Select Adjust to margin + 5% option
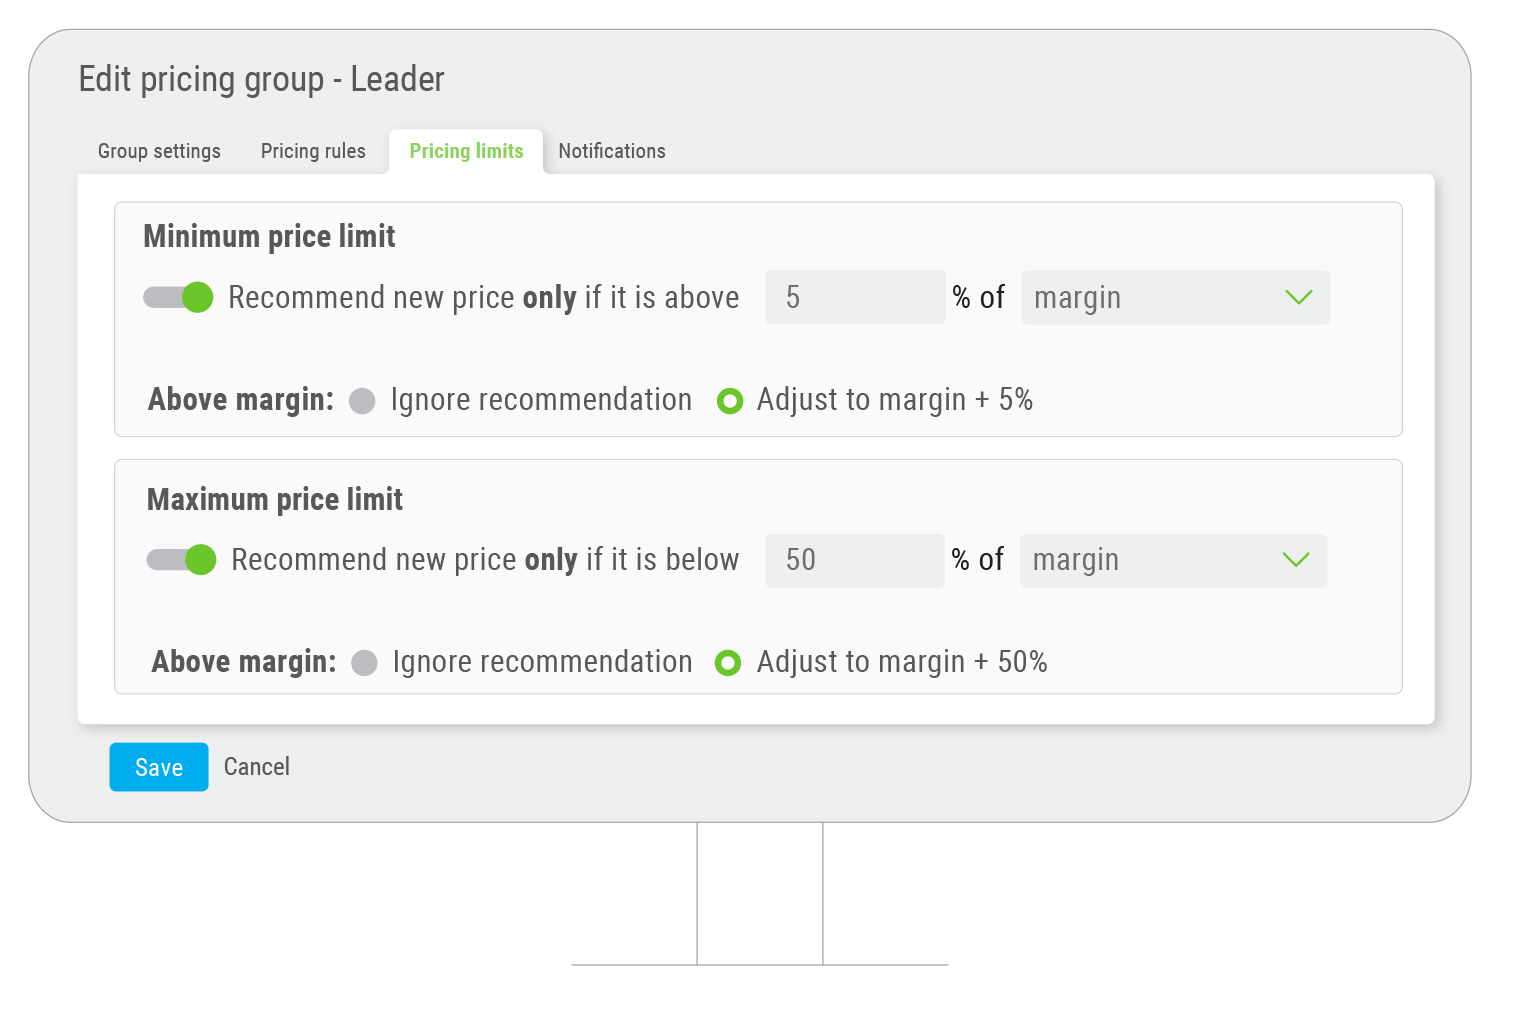 click(x=730, y=401)
